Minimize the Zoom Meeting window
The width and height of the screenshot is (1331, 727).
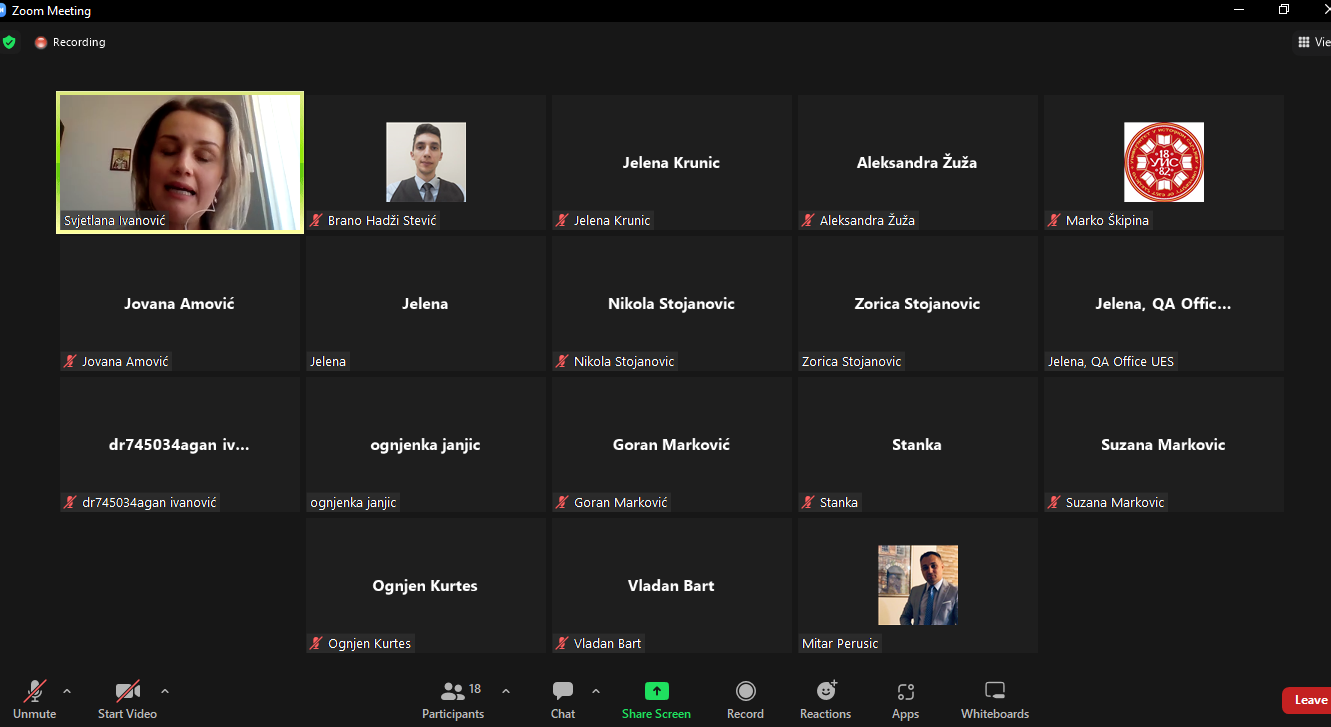coord(1240,10)
